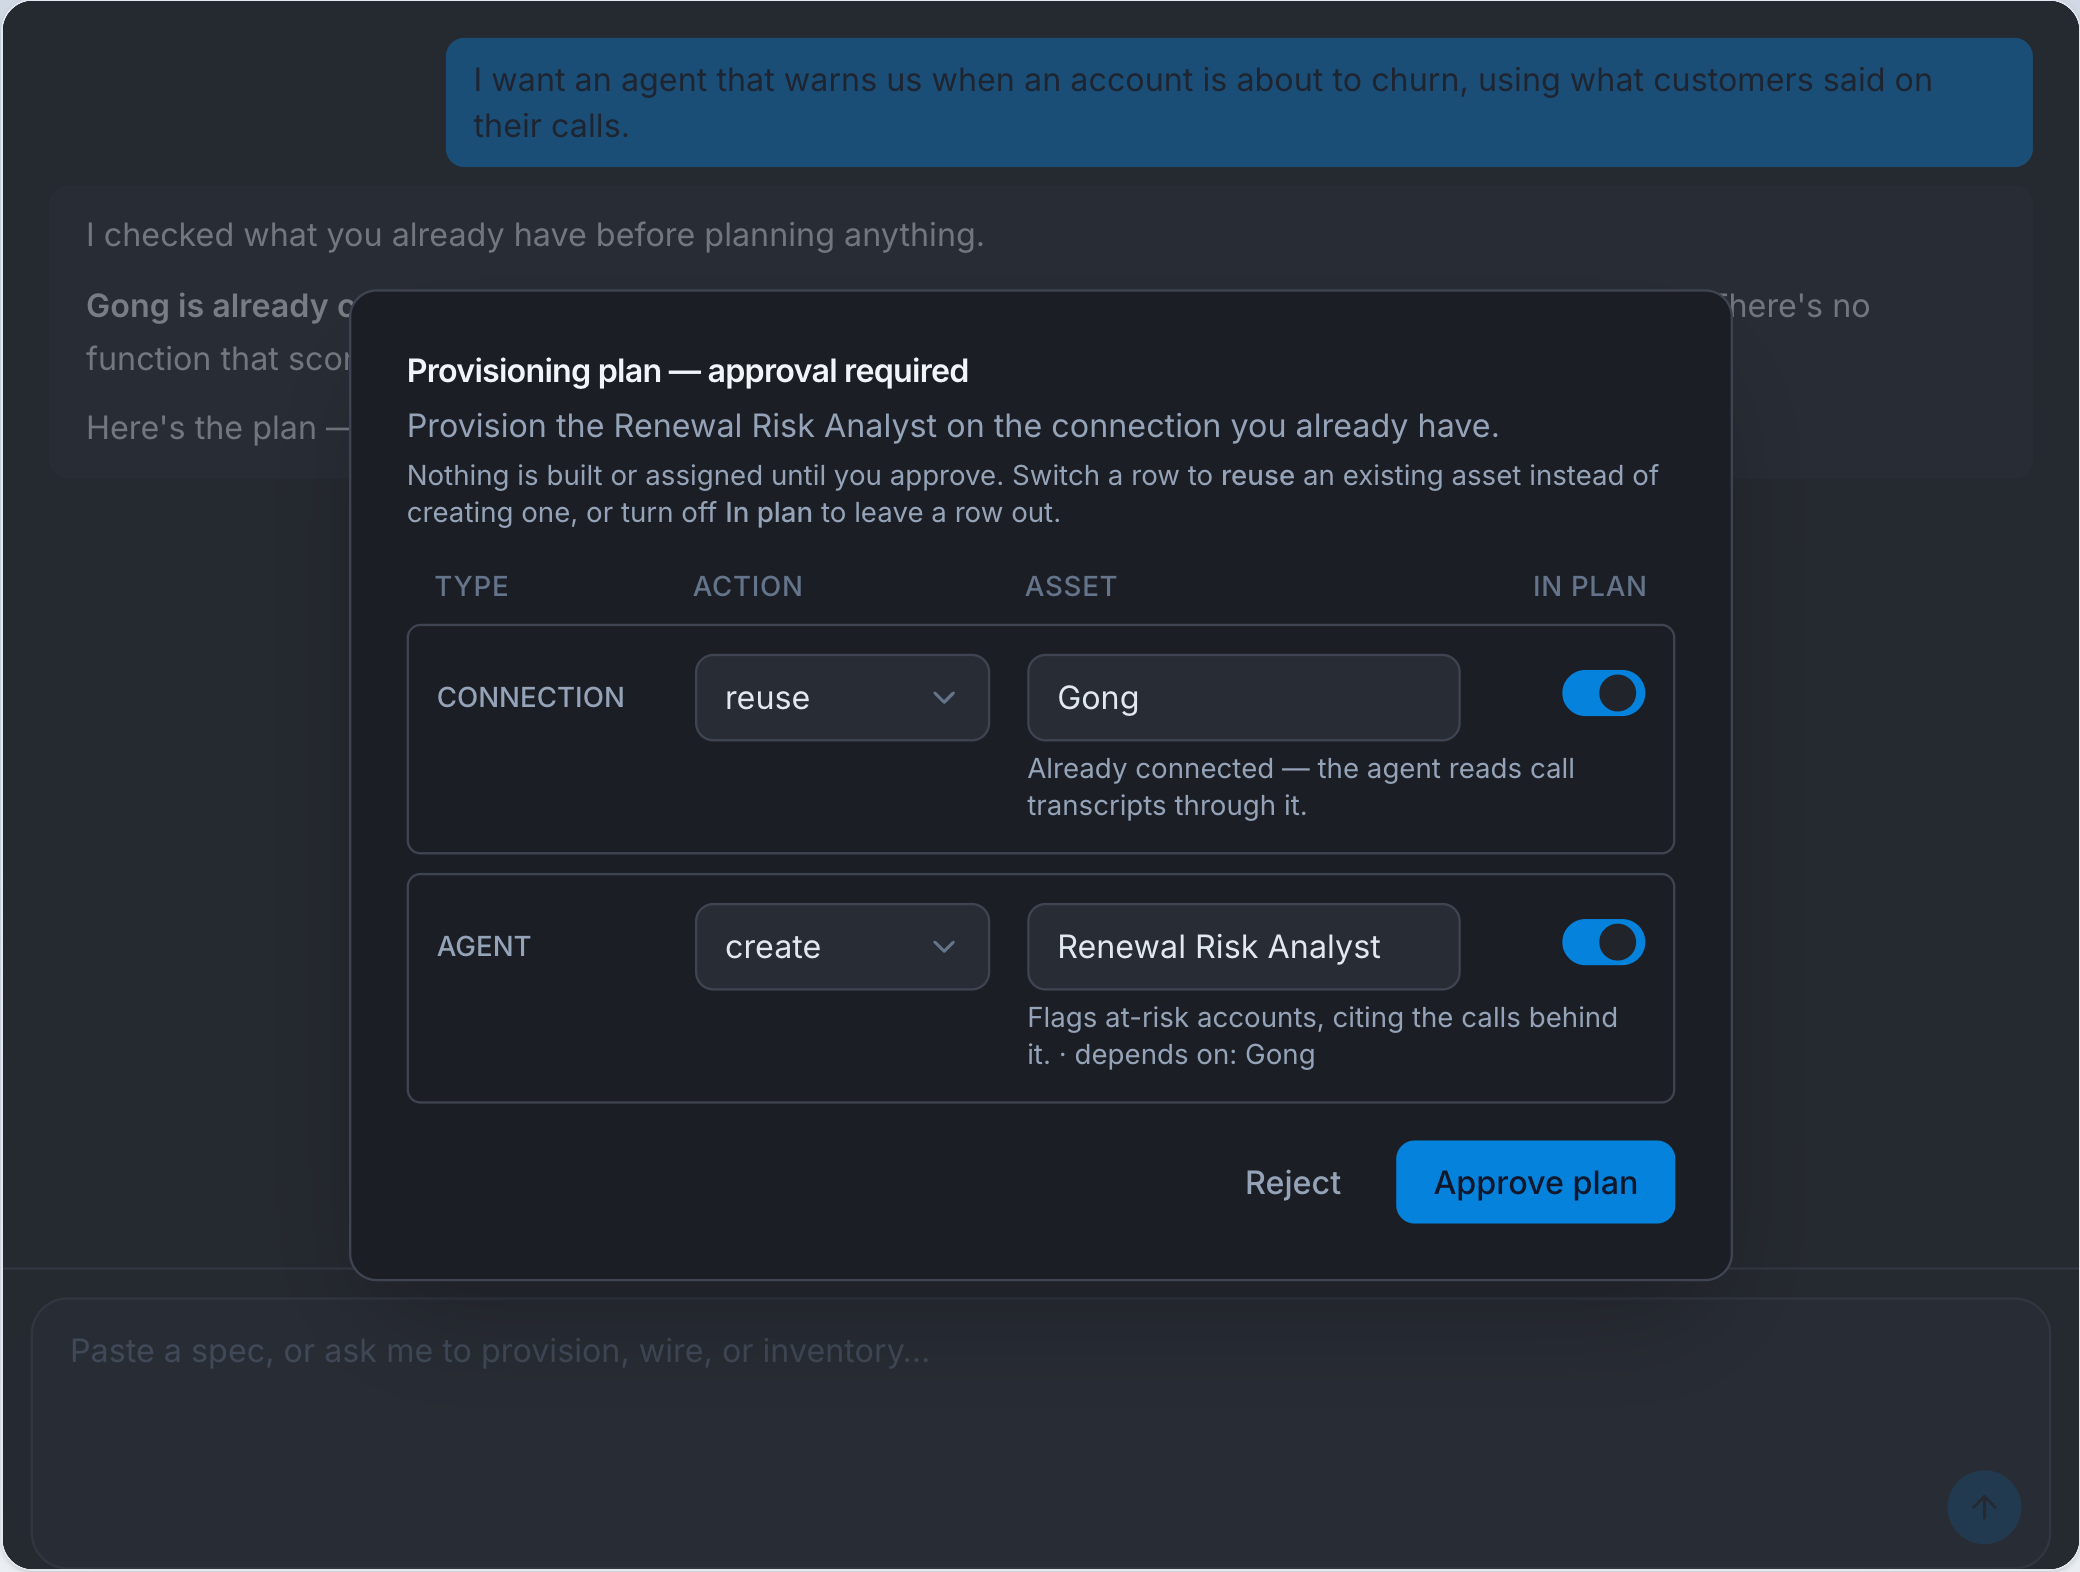
Task: Click 'Provision the Renewal Risk Analyst' summary line
Action: tap(953, 426)
